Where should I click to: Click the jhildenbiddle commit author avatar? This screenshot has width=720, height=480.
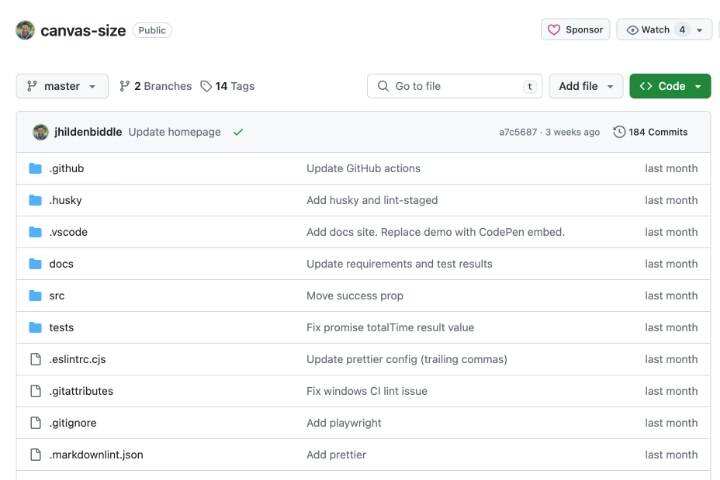[41, 132]
